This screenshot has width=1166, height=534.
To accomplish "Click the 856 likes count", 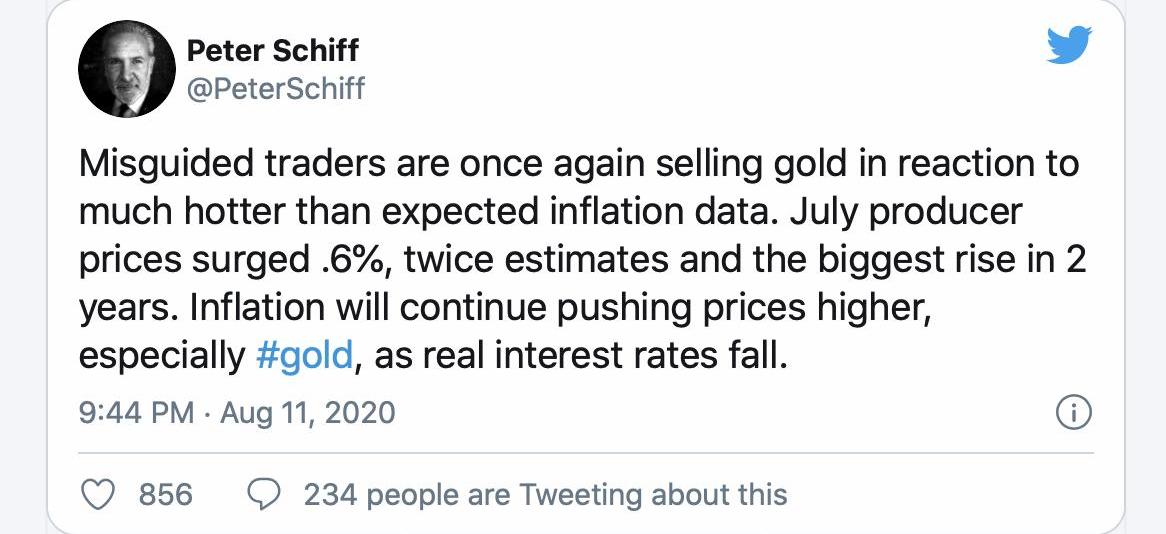I will [x=167, y=495].
